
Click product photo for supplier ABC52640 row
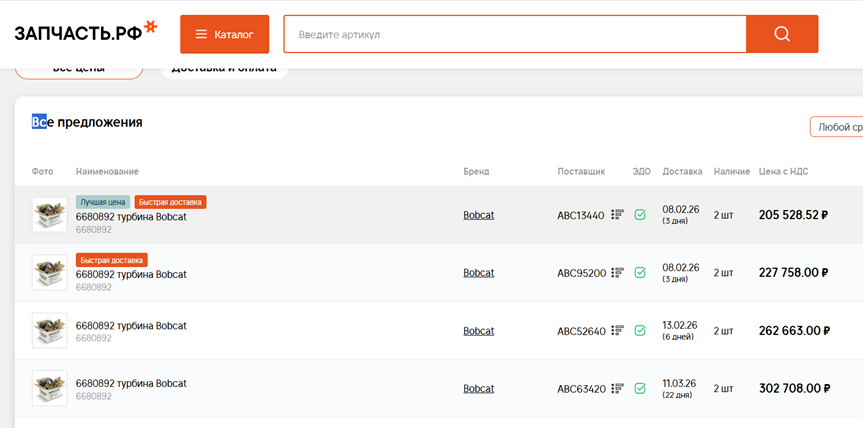[x=50, y=330]
